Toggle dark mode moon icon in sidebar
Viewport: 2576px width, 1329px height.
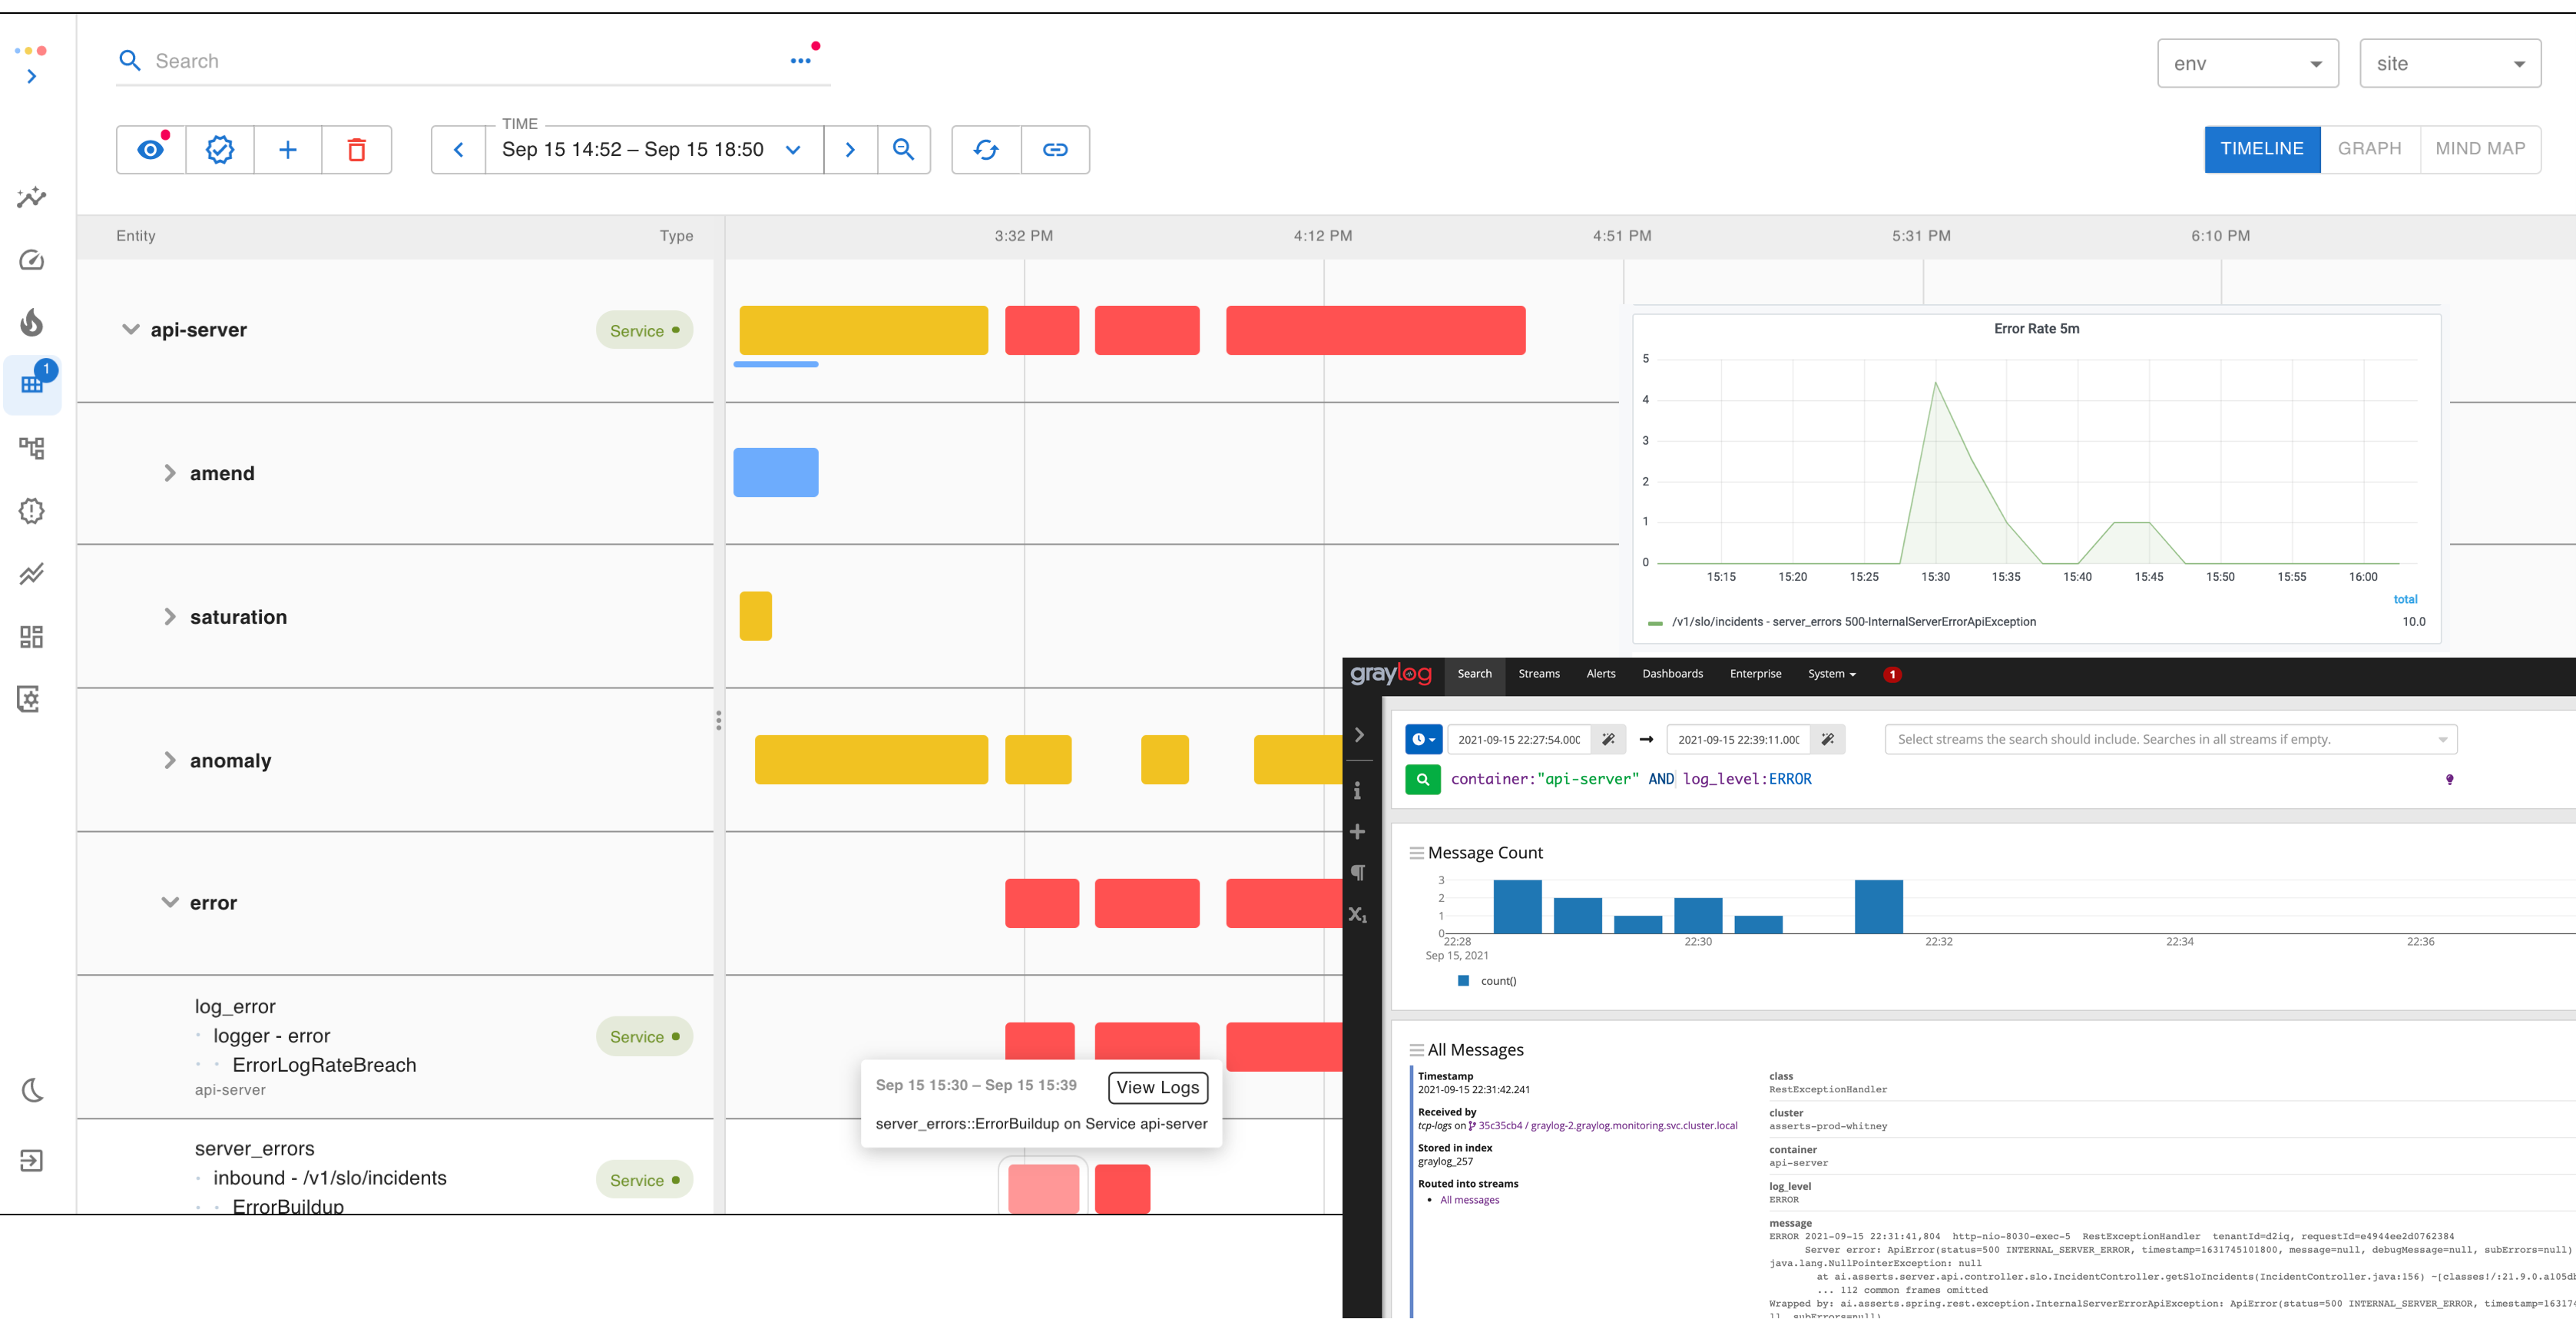(32, 1090)
